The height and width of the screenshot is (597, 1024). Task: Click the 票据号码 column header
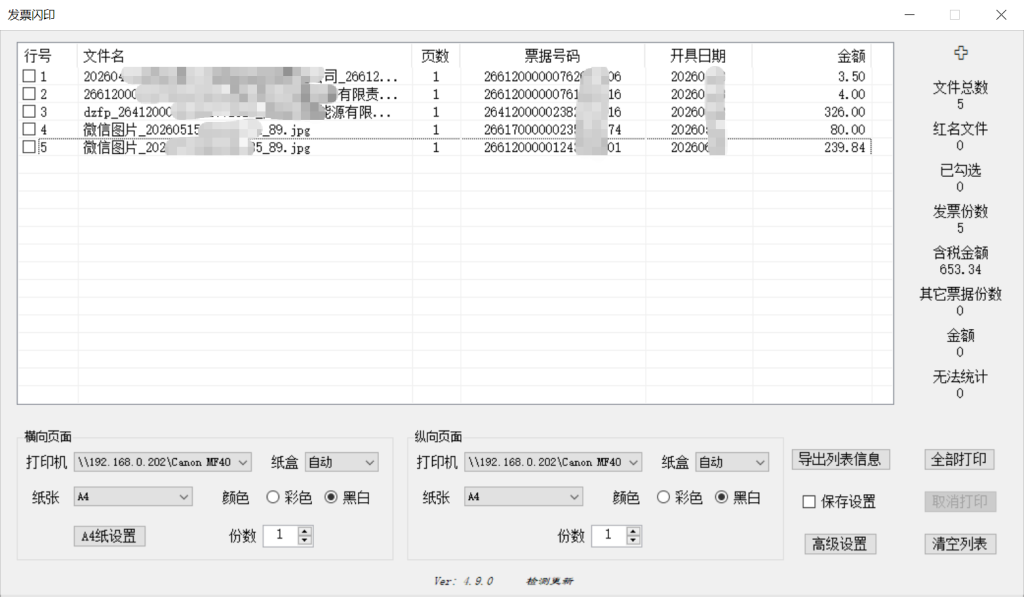pos(552,56)
